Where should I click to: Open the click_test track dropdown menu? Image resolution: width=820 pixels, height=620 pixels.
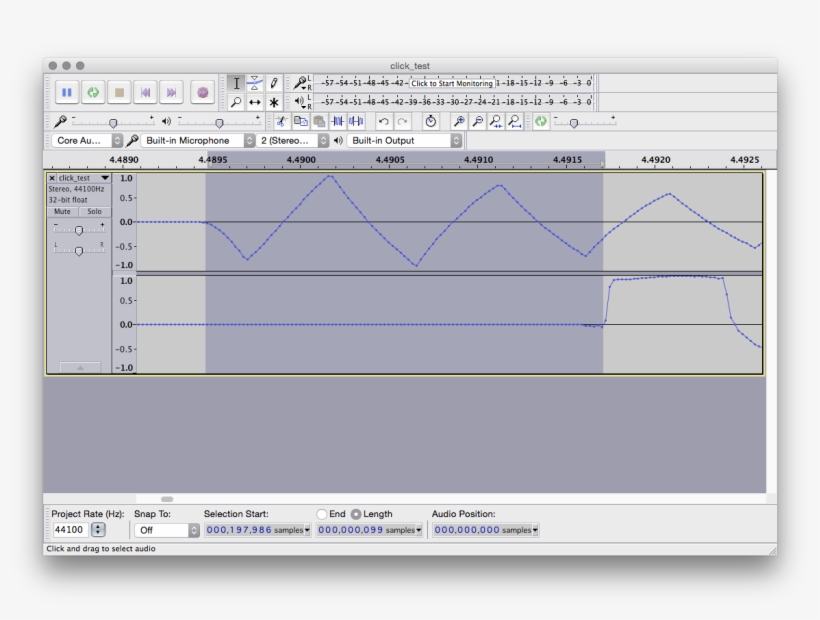105,179
